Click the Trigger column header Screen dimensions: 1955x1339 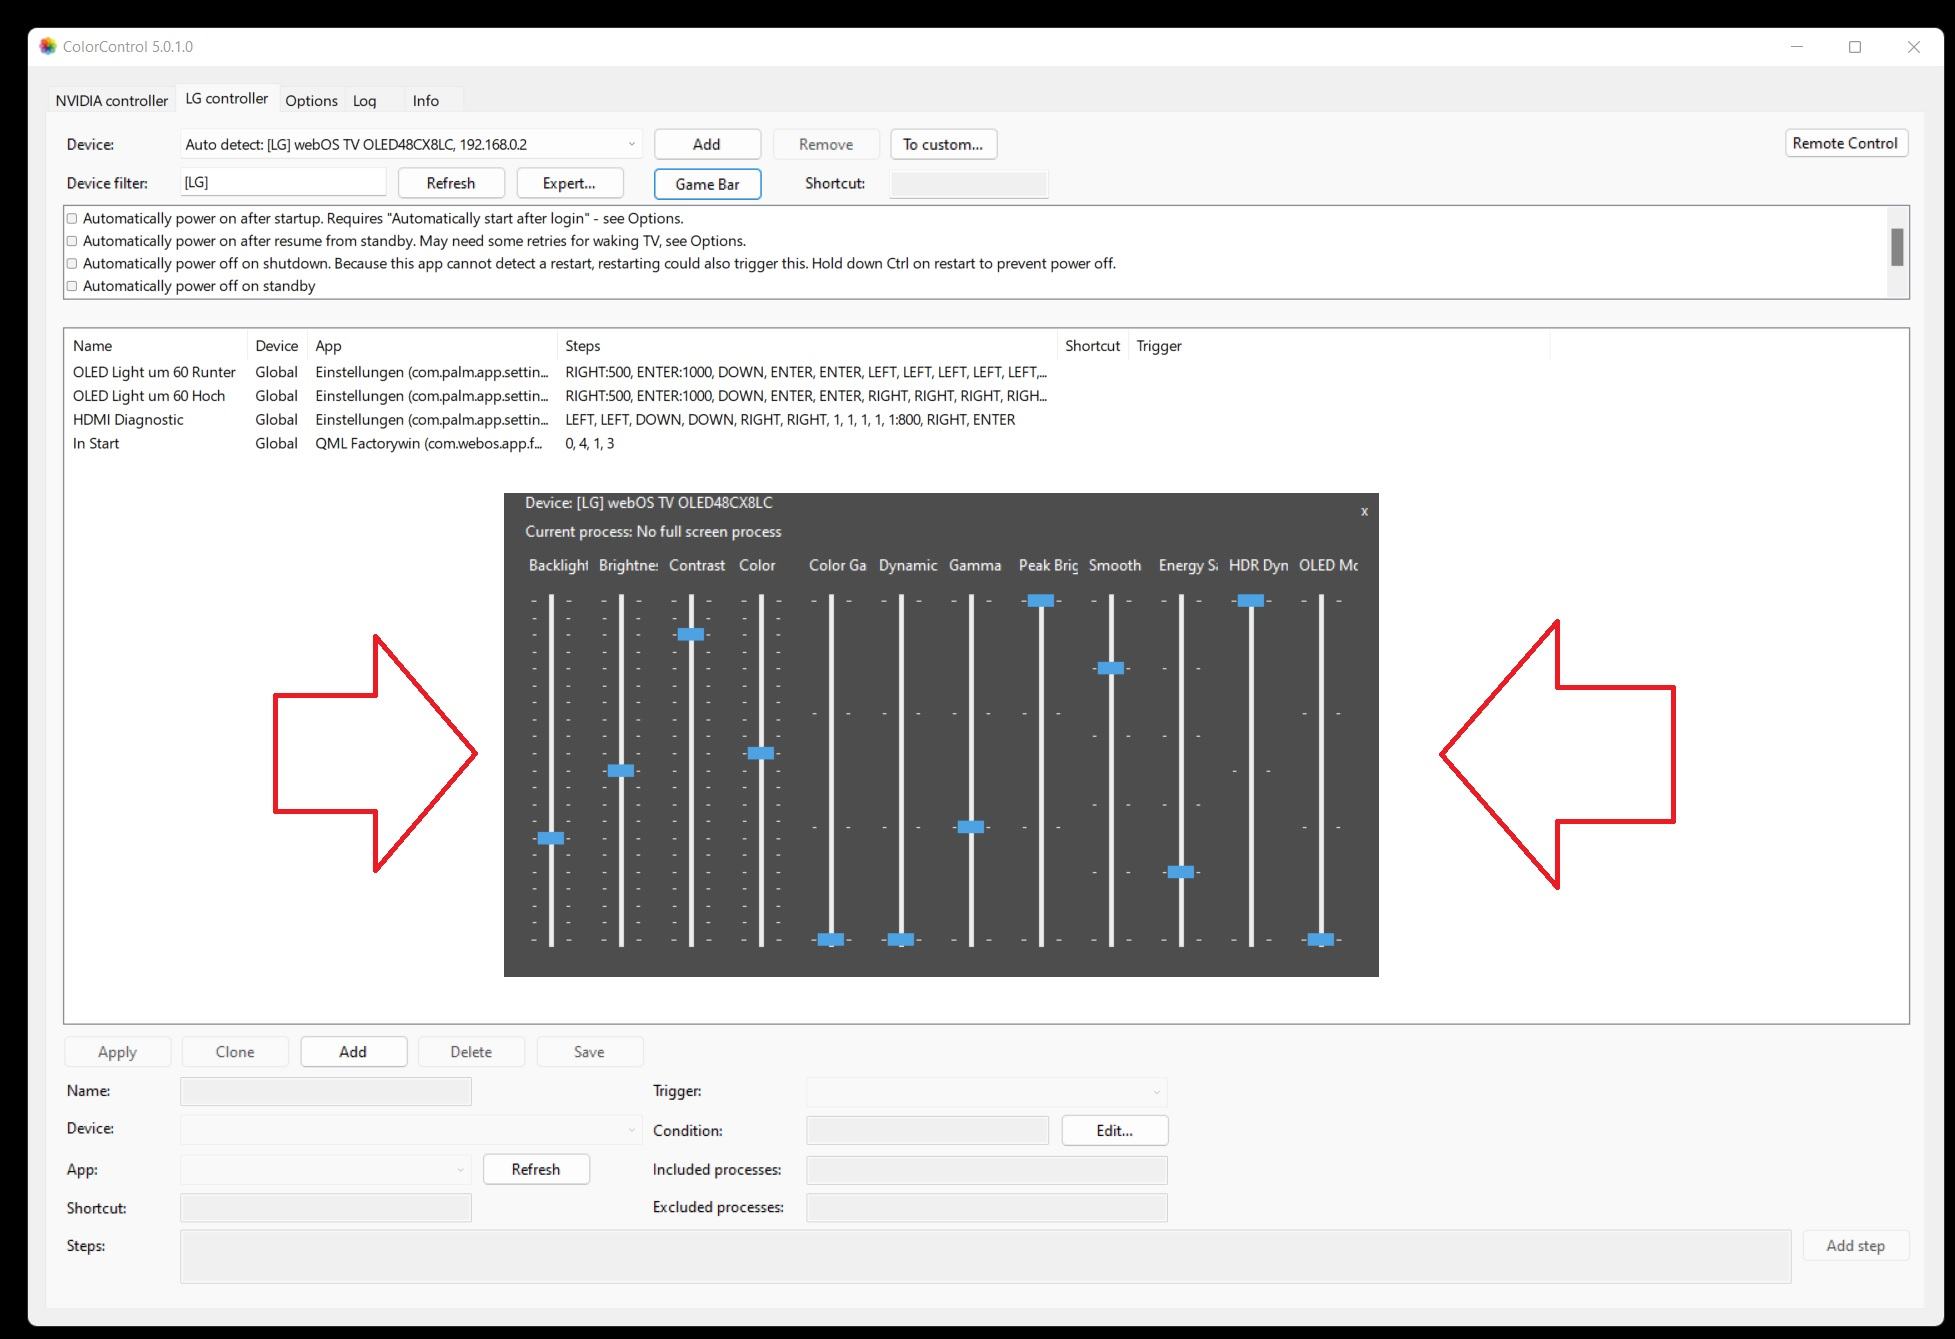[x=1339, y=346]
